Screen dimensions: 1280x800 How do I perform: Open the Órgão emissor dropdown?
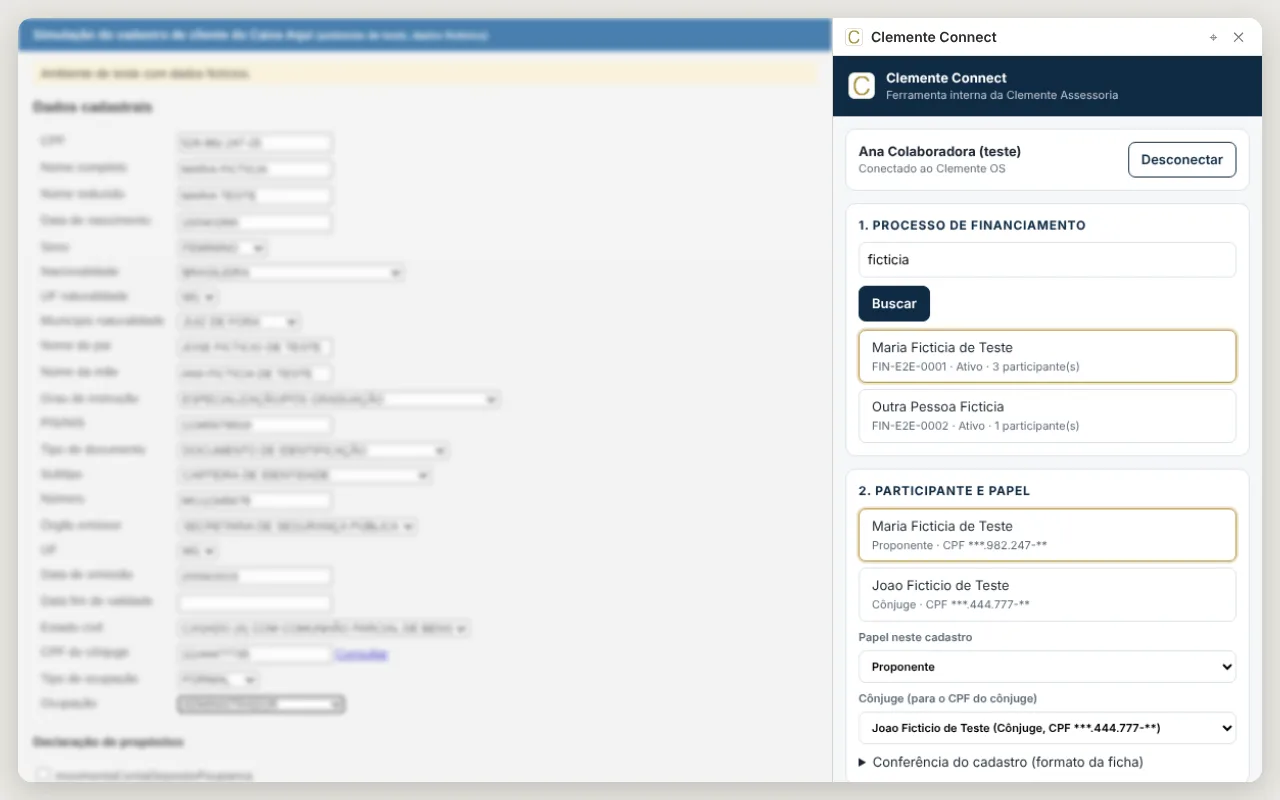297,526
